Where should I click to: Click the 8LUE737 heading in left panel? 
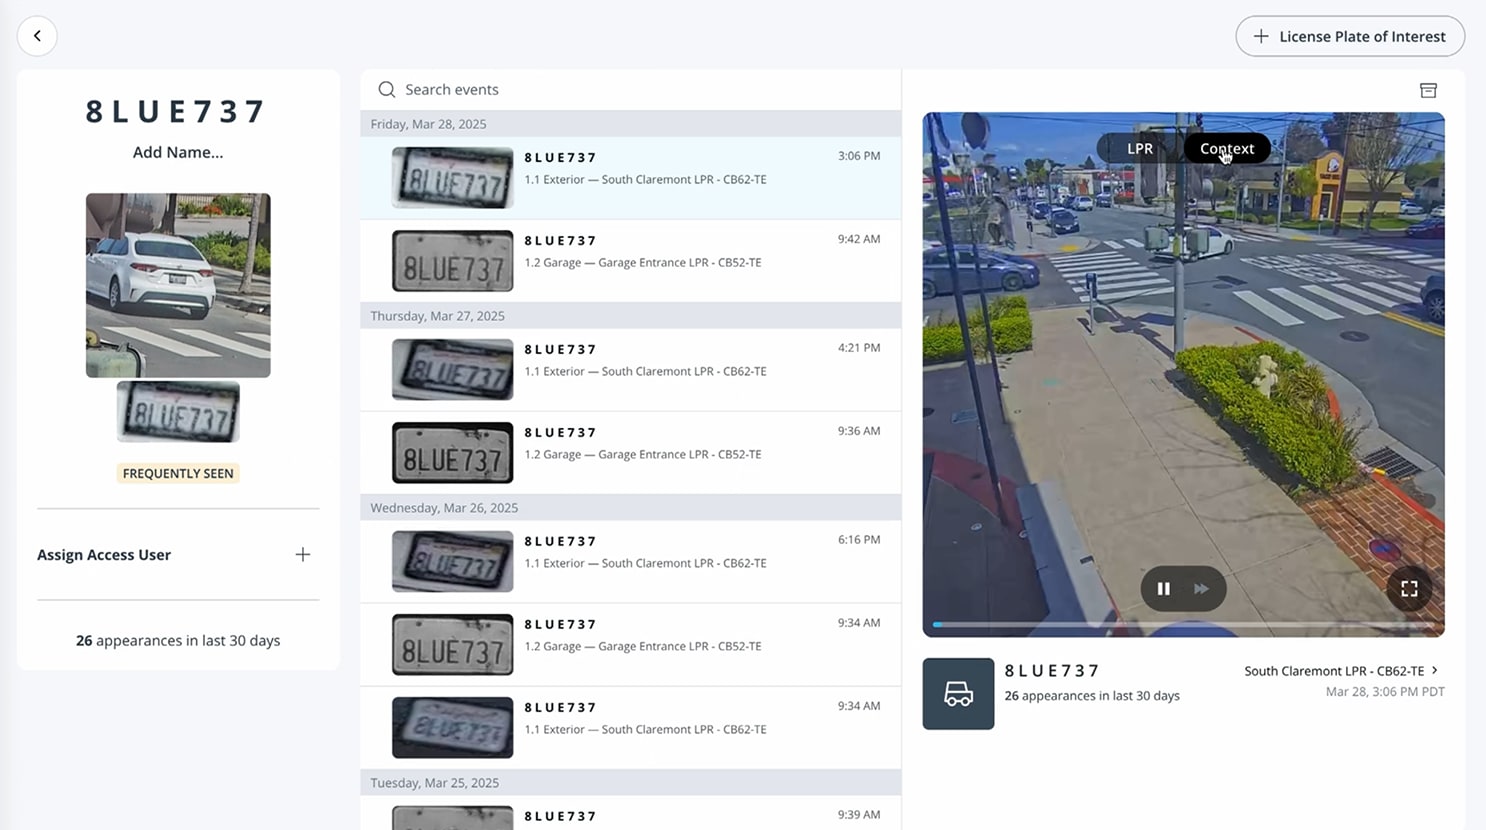tap(176, 111)
